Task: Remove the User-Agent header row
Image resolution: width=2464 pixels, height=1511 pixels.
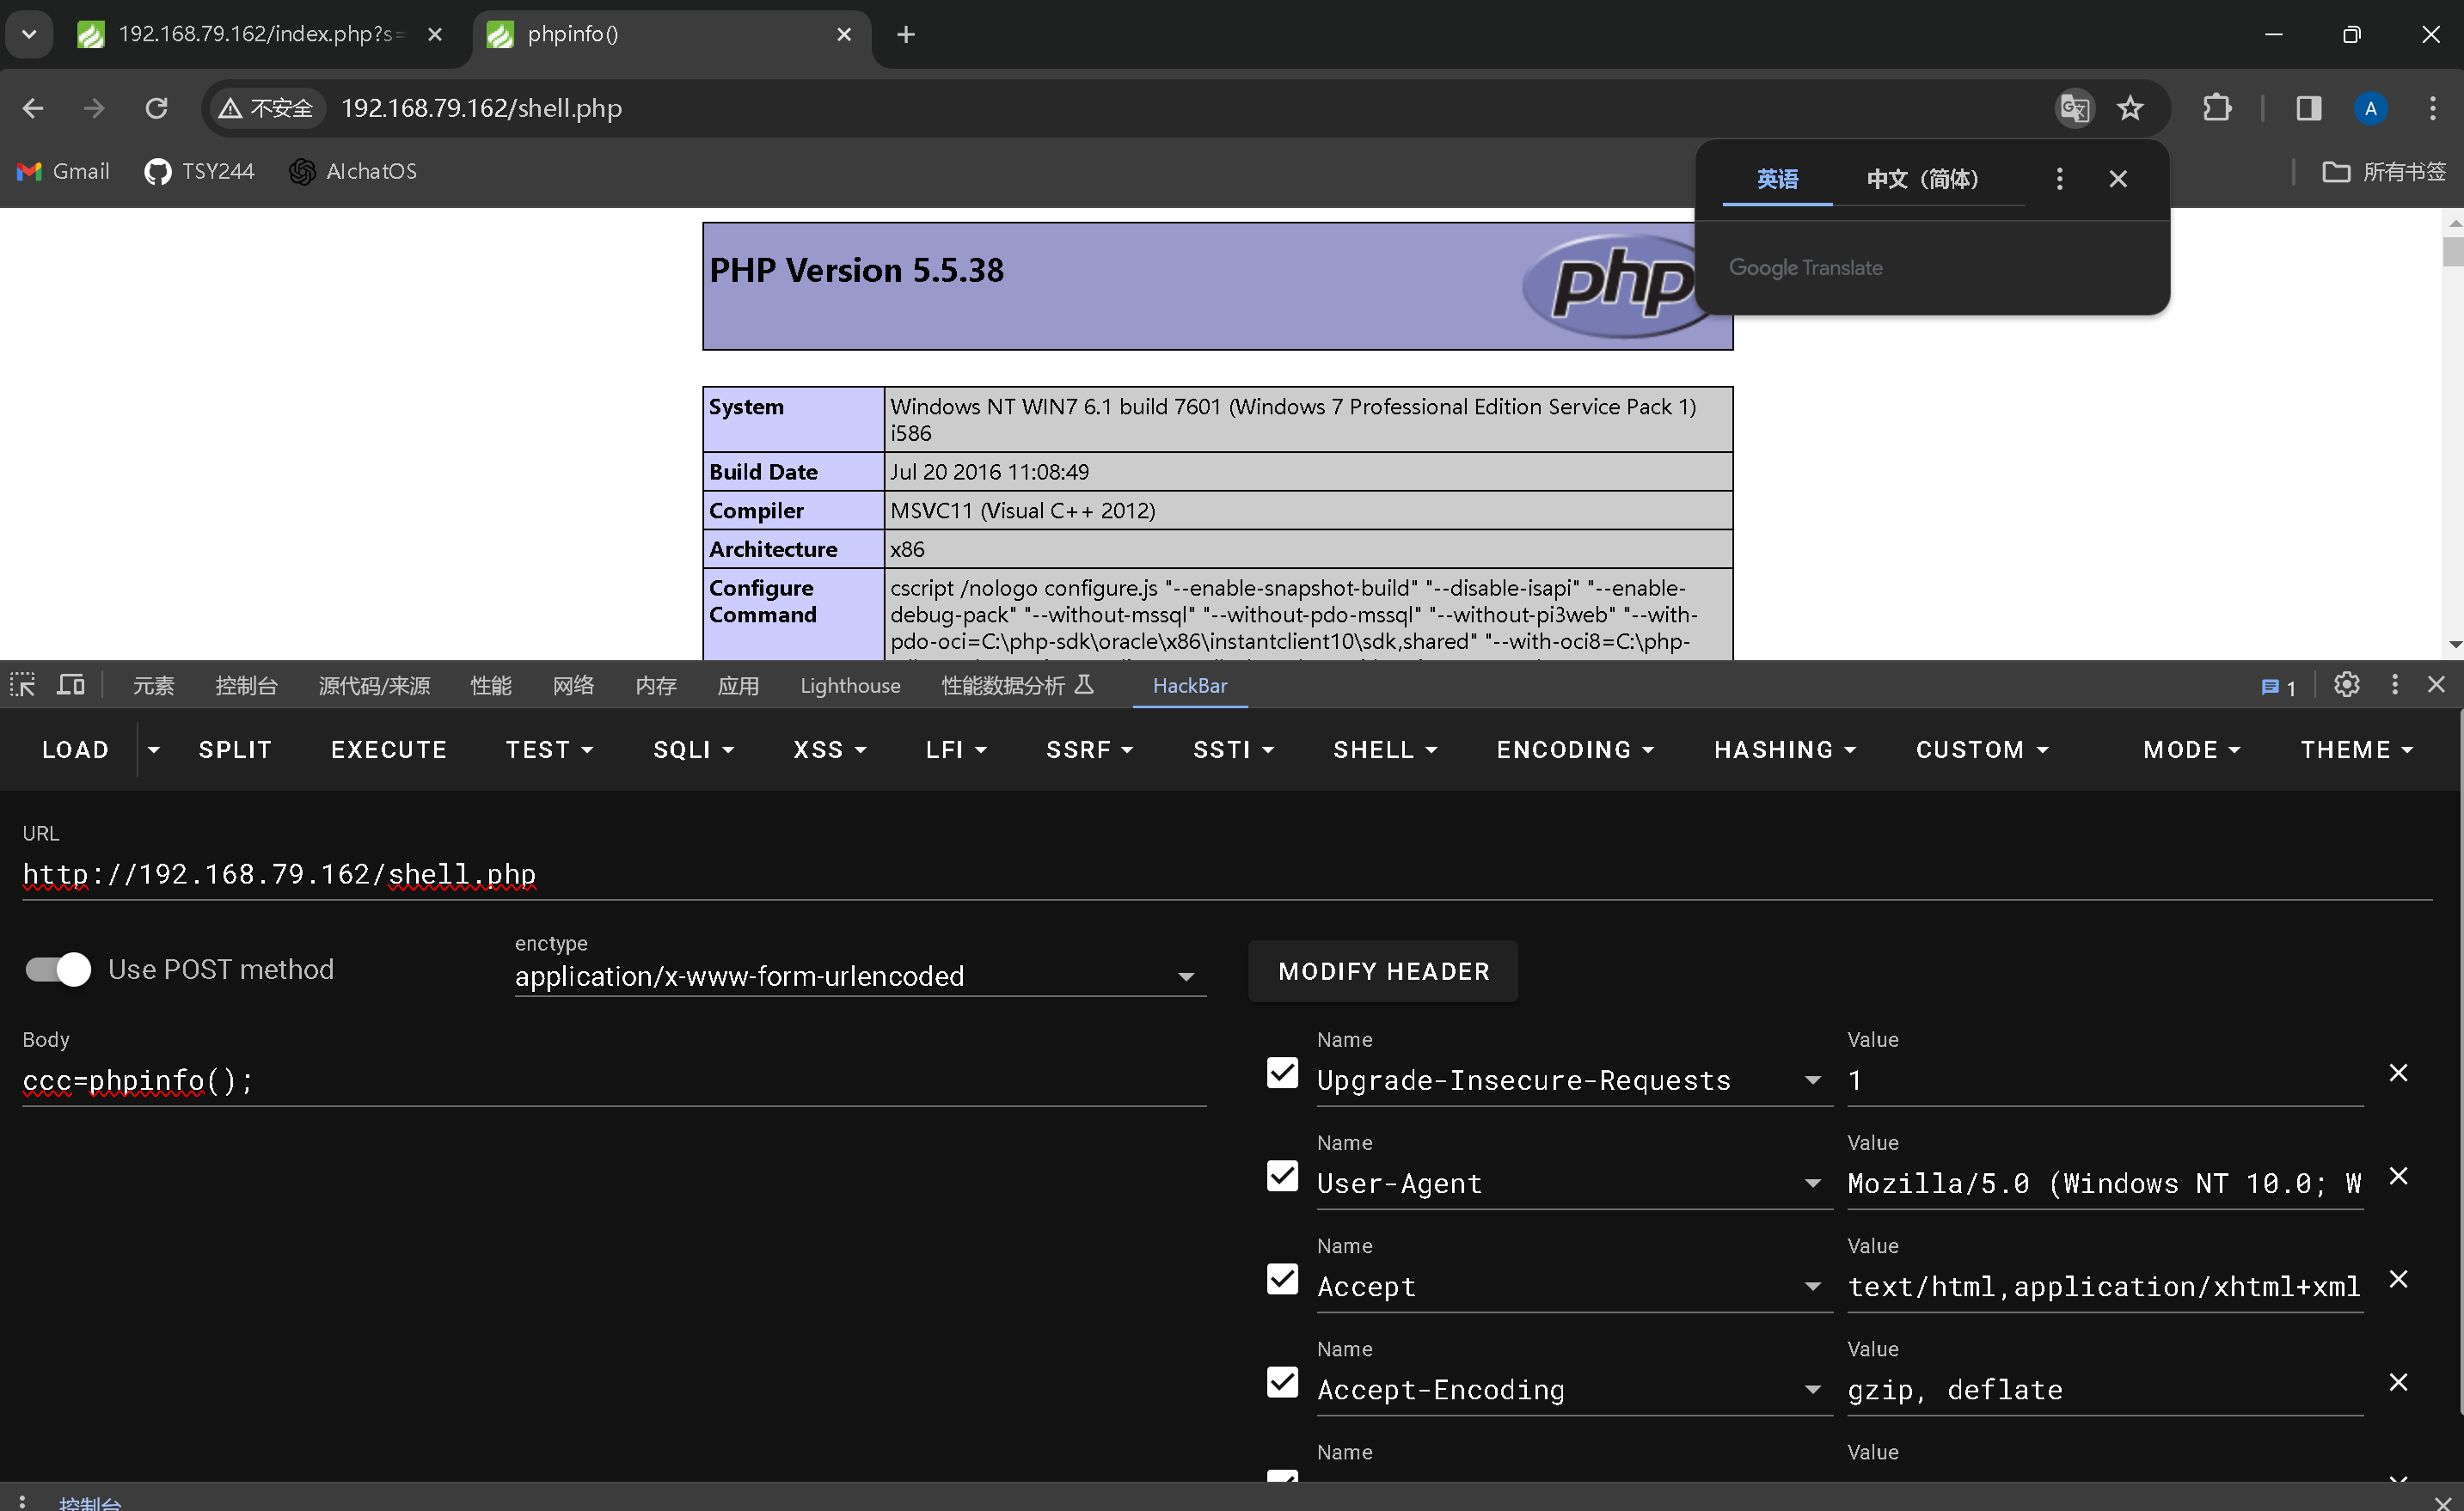Action: pyautogui.click(x=2398, y=1176)
